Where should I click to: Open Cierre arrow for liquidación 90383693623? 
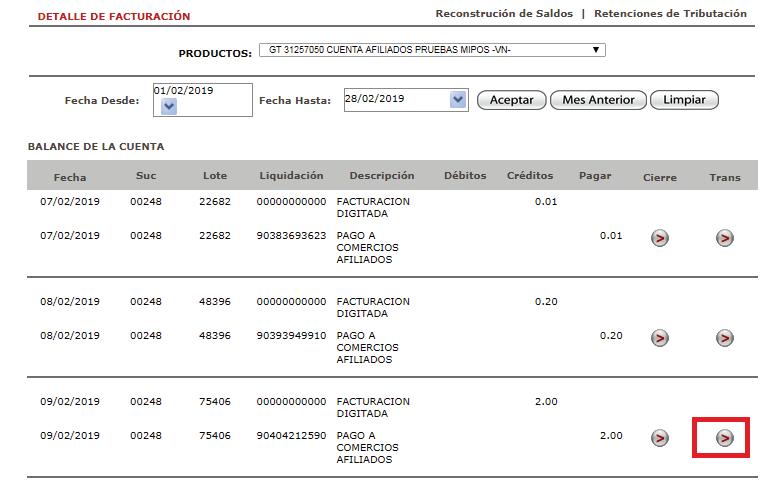(x=659, y=238)
